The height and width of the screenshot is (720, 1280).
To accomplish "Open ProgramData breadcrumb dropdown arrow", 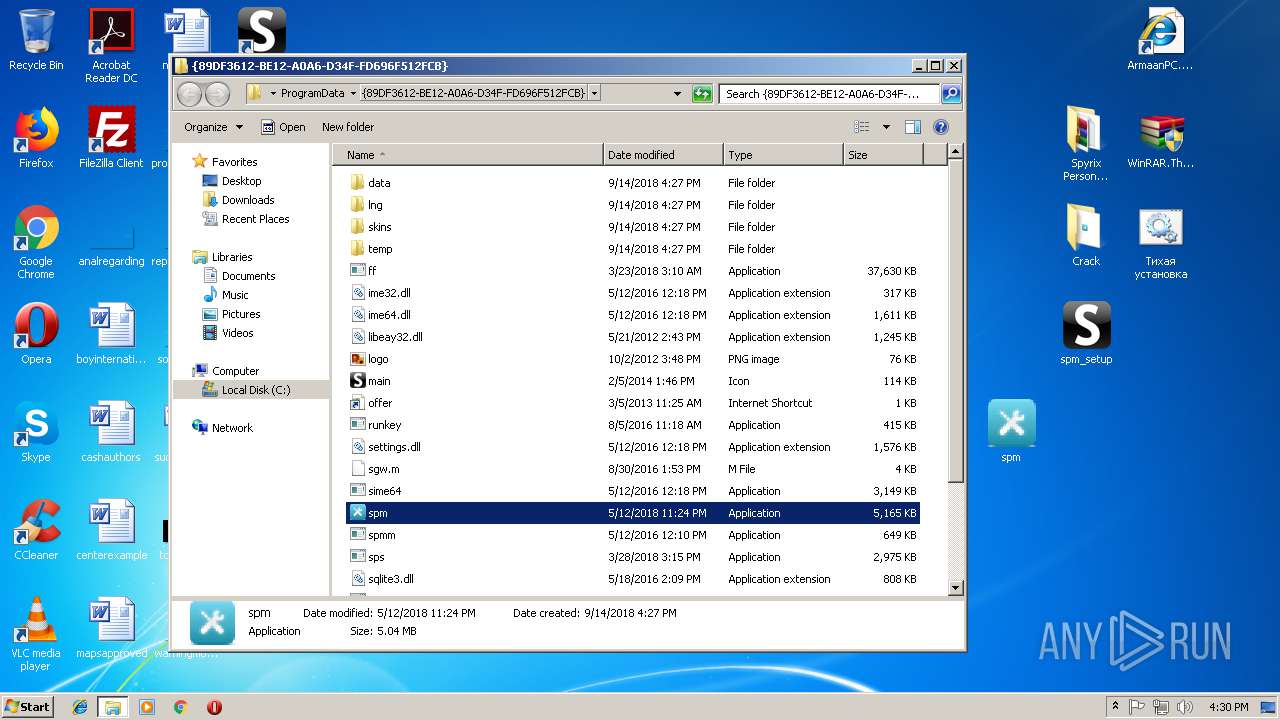I will 353,93.
